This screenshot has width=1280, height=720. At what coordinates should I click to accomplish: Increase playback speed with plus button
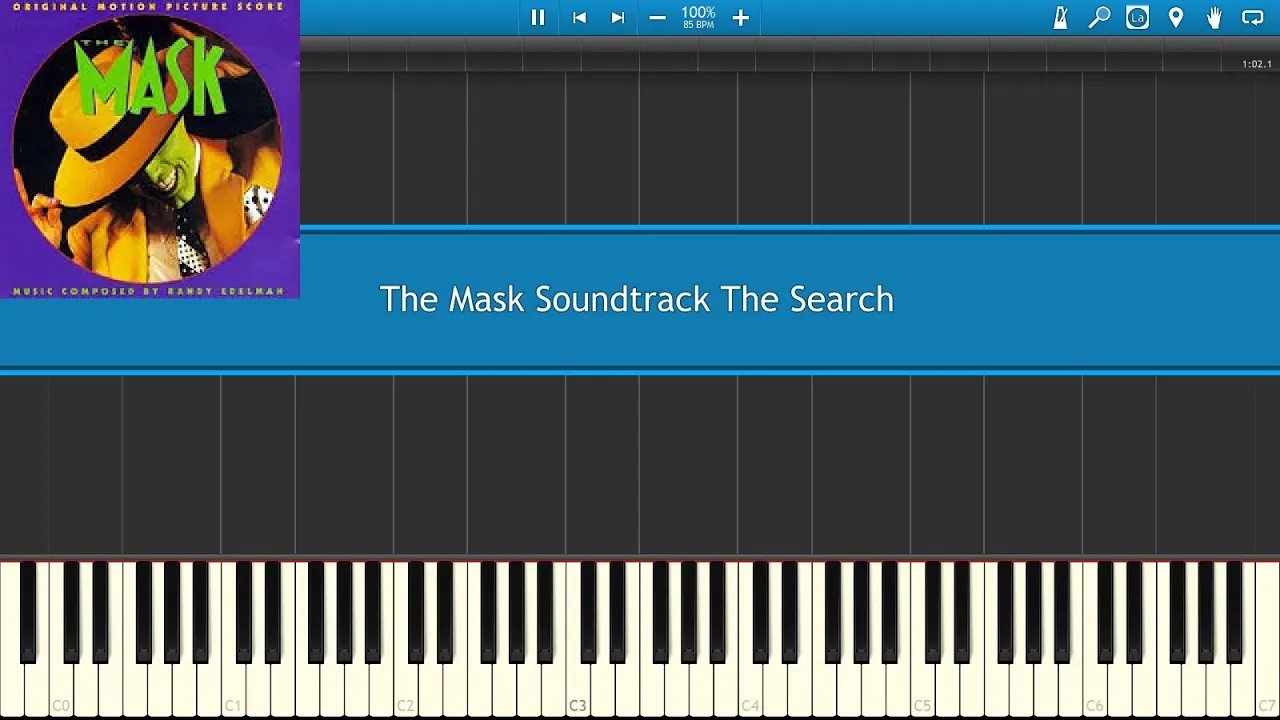coord(740,17)
